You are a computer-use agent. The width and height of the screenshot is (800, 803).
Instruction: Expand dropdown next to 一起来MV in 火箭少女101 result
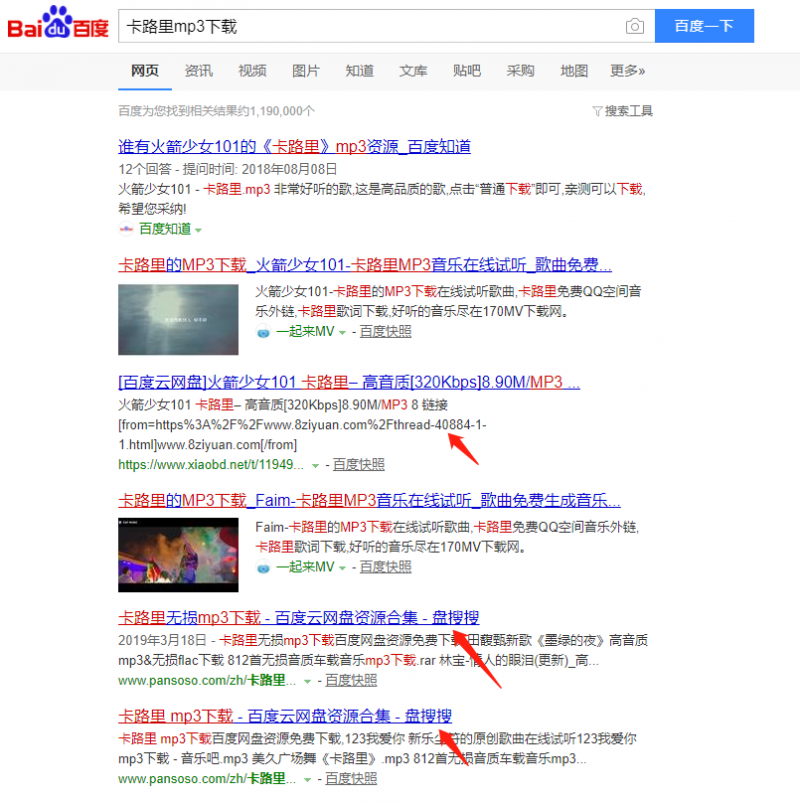coord(343,333)
